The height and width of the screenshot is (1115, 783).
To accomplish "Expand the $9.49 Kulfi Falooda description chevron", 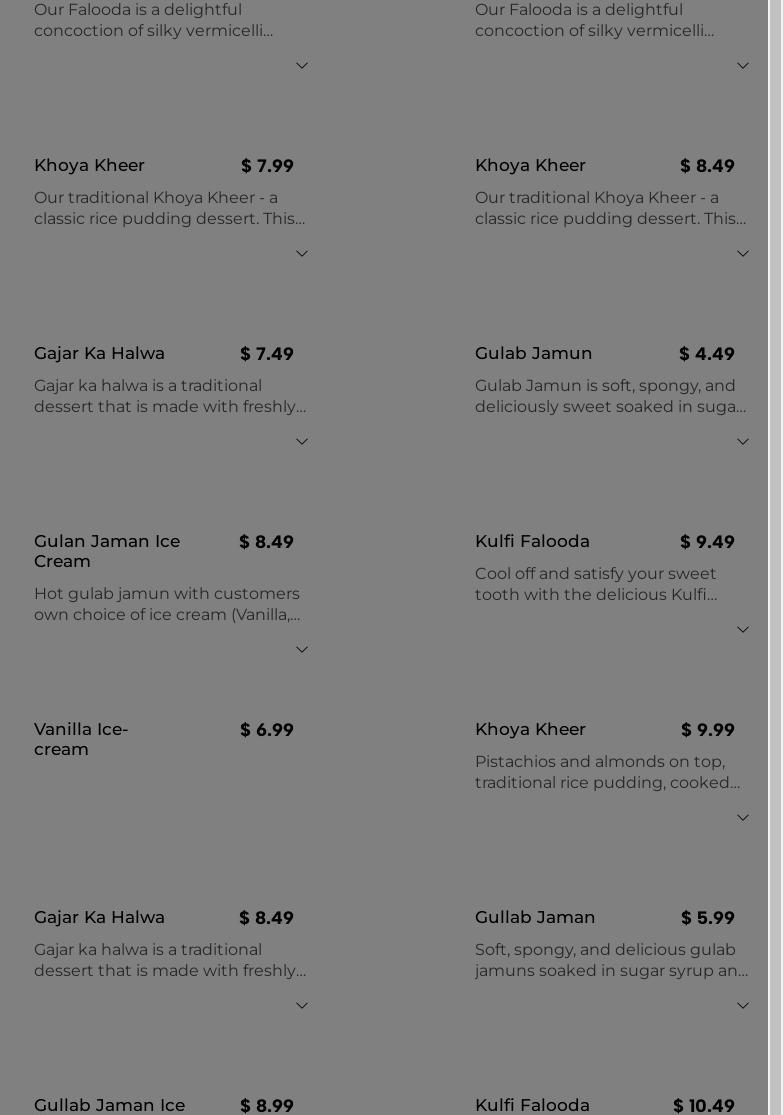I will pyautogui.click(x=743, y=630).
